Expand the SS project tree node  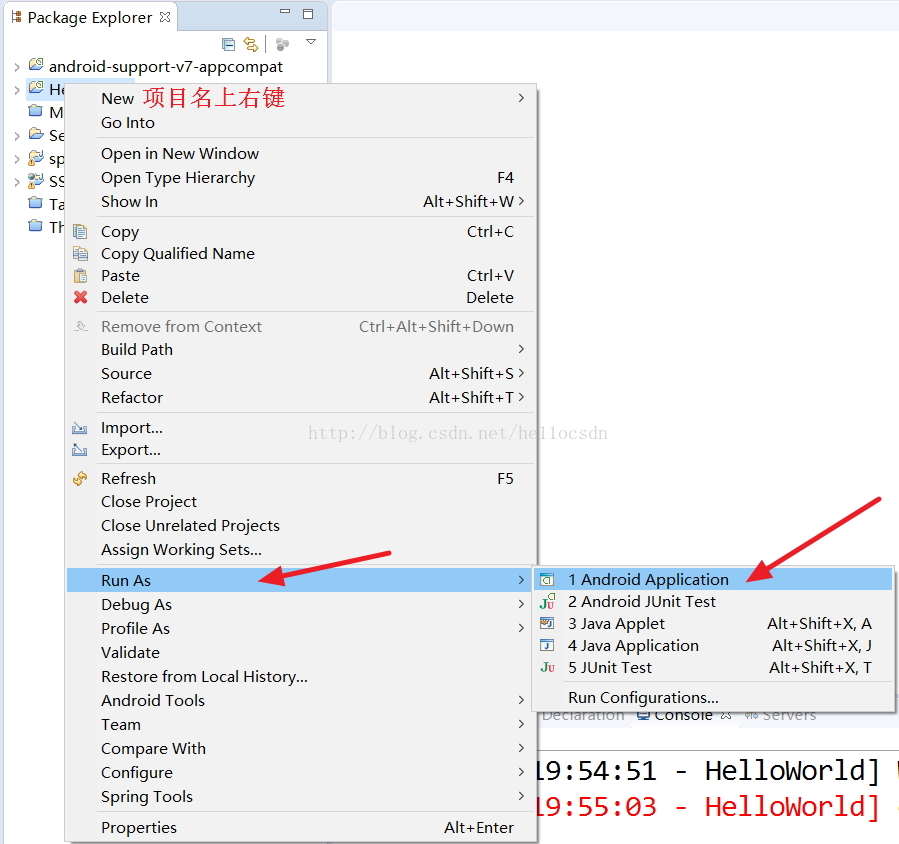[17, 182]
